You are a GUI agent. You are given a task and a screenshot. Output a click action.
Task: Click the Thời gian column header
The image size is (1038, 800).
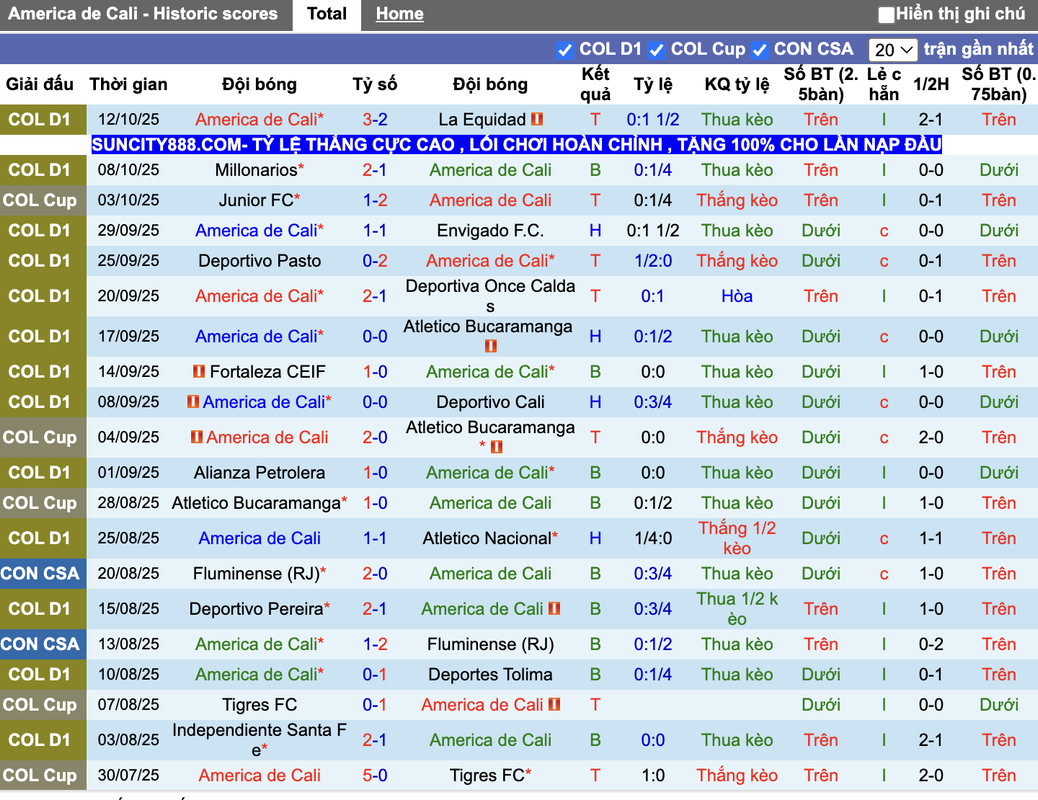(x=128, y=85)
